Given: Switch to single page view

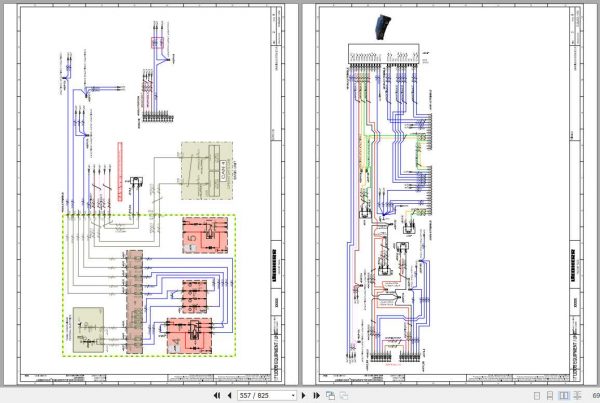Looking at the screenshot, I should [537, 395].
